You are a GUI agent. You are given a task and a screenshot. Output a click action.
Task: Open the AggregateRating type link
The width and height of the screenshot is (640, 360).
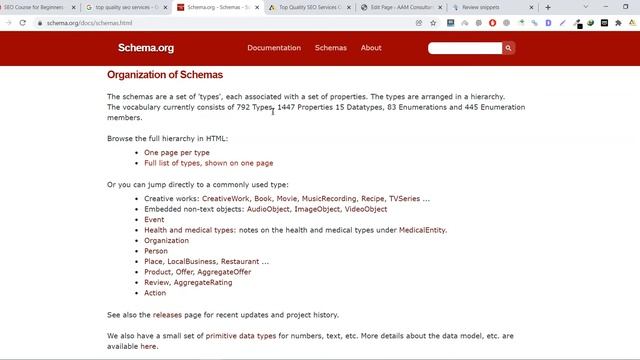point(203,282)
